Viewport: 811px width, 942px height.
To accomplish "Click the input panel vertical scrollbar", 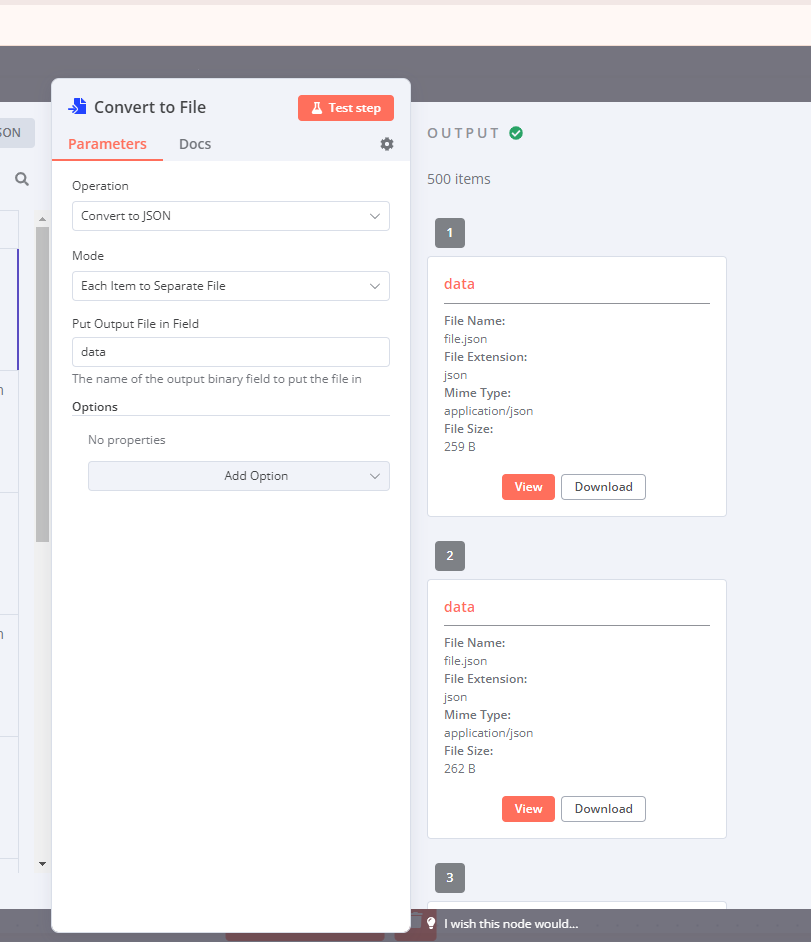I will (x=42, y=384).
